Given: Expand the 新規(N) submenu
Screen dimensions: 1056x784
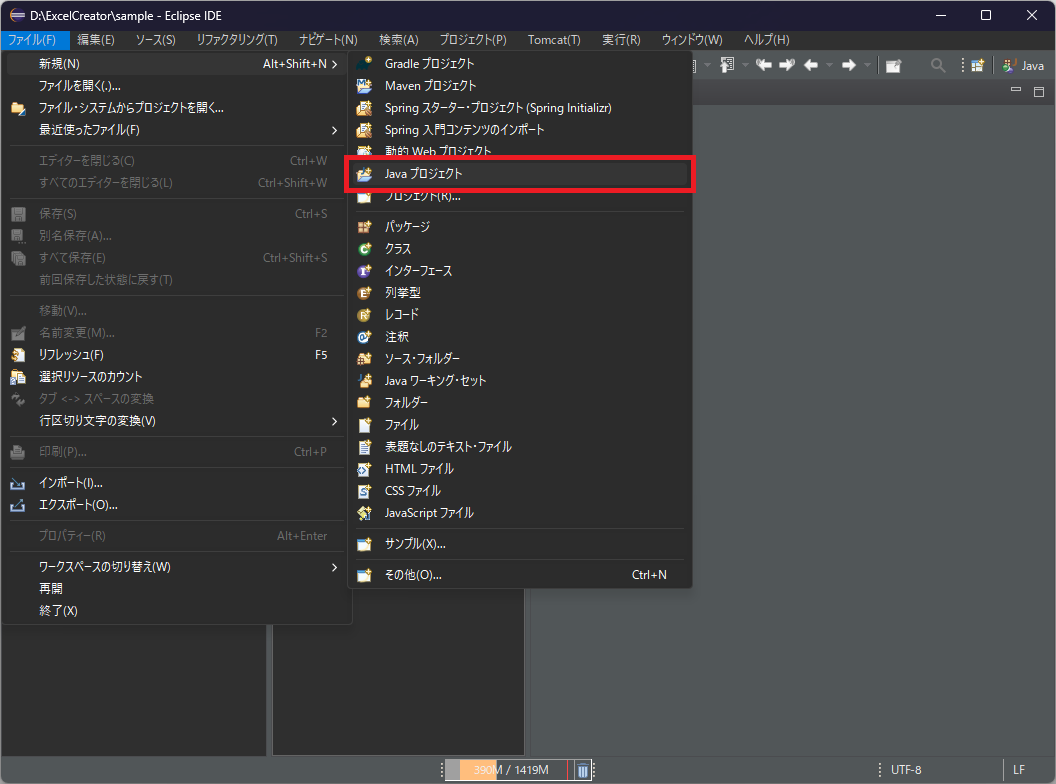Looking at the screenshot, I should click(x=176, y=64).
